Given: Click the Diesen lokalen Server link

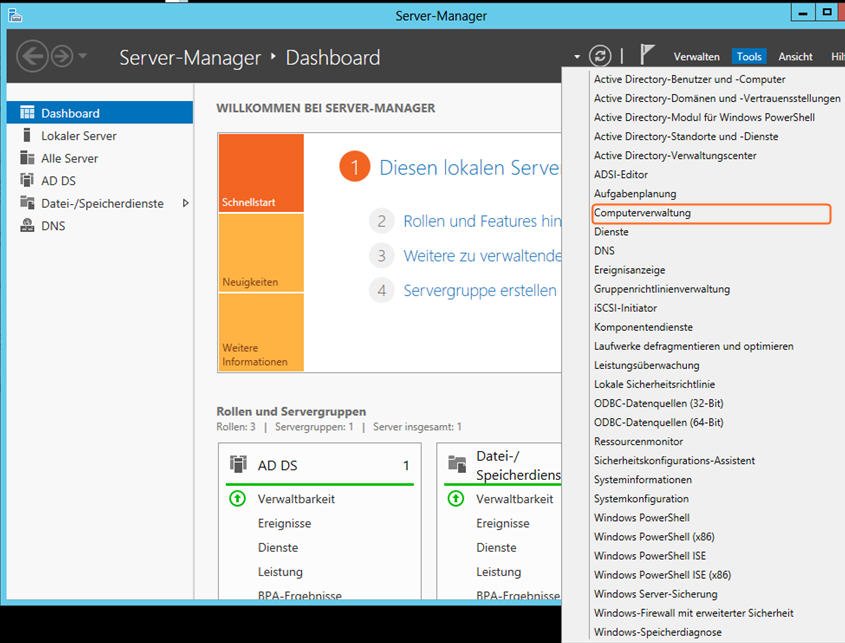Looking at the screenshot, I should (x=469, y=168).
